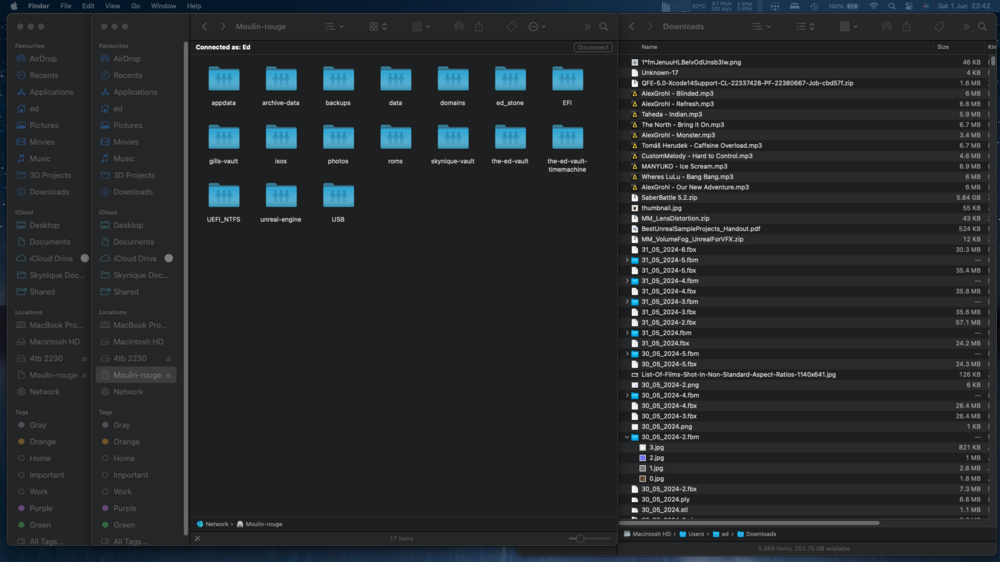Open the Apple menu
This screenshot has height=562, width=1000.
14,6
